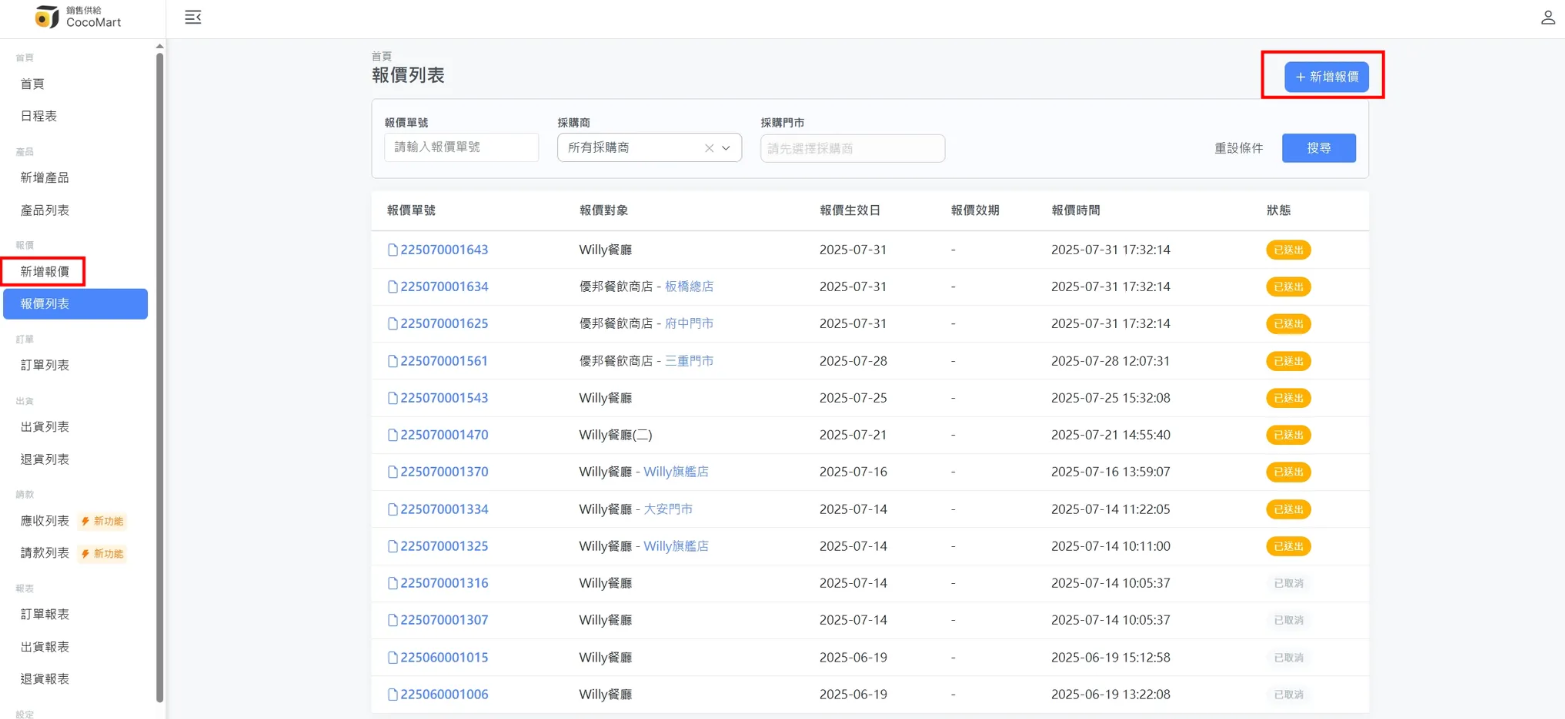This screenshot has height=719, width=1565.
Task: Click the lightning 新功能 badge next to 應收列表
Action: click(102, 521)
